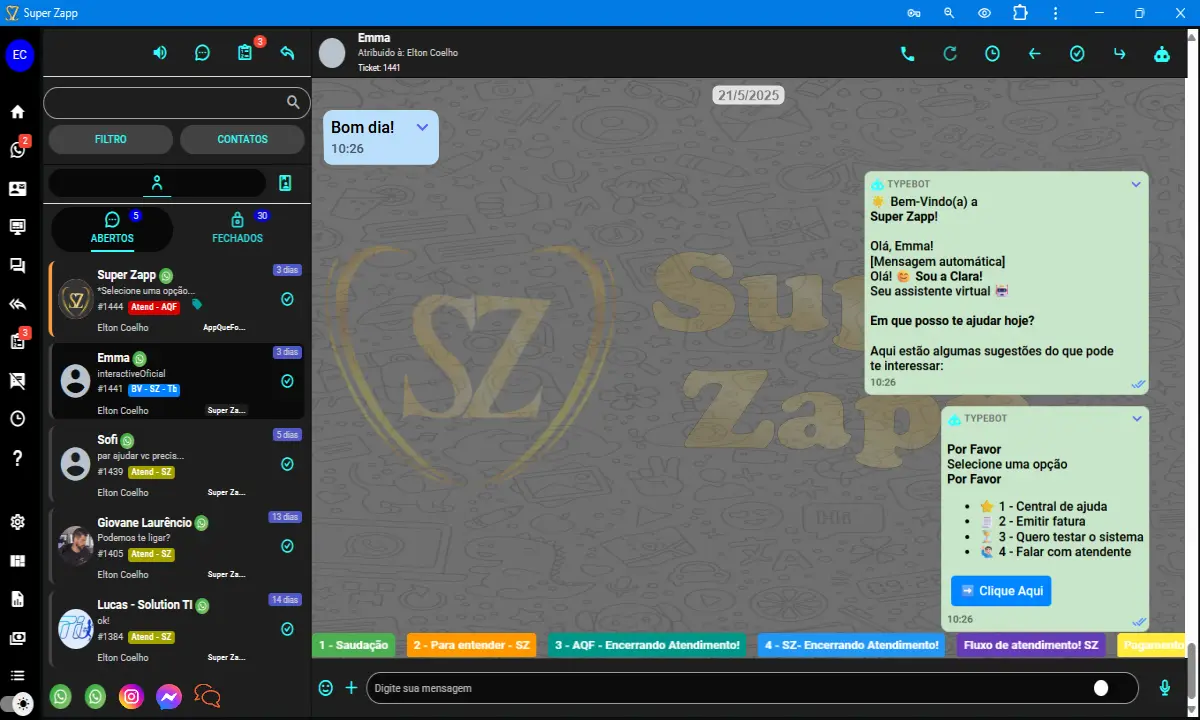Click the search magnifier in search box
The image size is (1200, 720).
click(x=293, y=102)
